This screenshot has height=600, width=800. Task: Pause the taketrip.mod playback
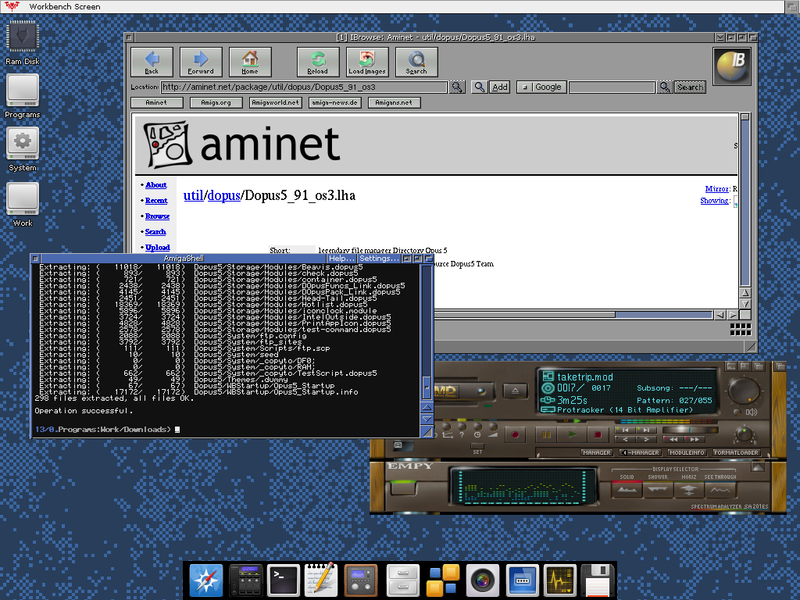pyautogui.click(x=547, y=435)
